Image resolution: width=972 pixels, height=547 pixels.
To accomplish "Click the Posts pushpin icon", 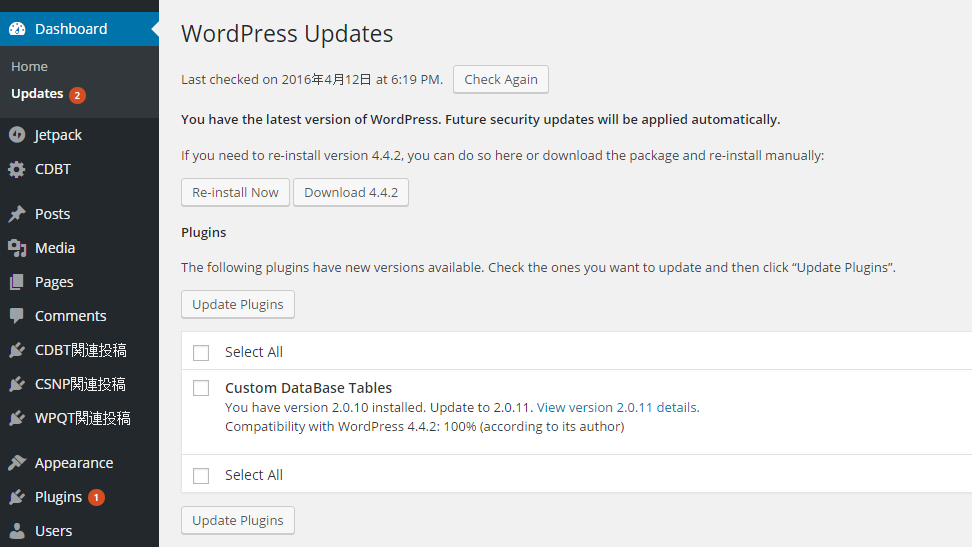I will click(x=17, y=214).
